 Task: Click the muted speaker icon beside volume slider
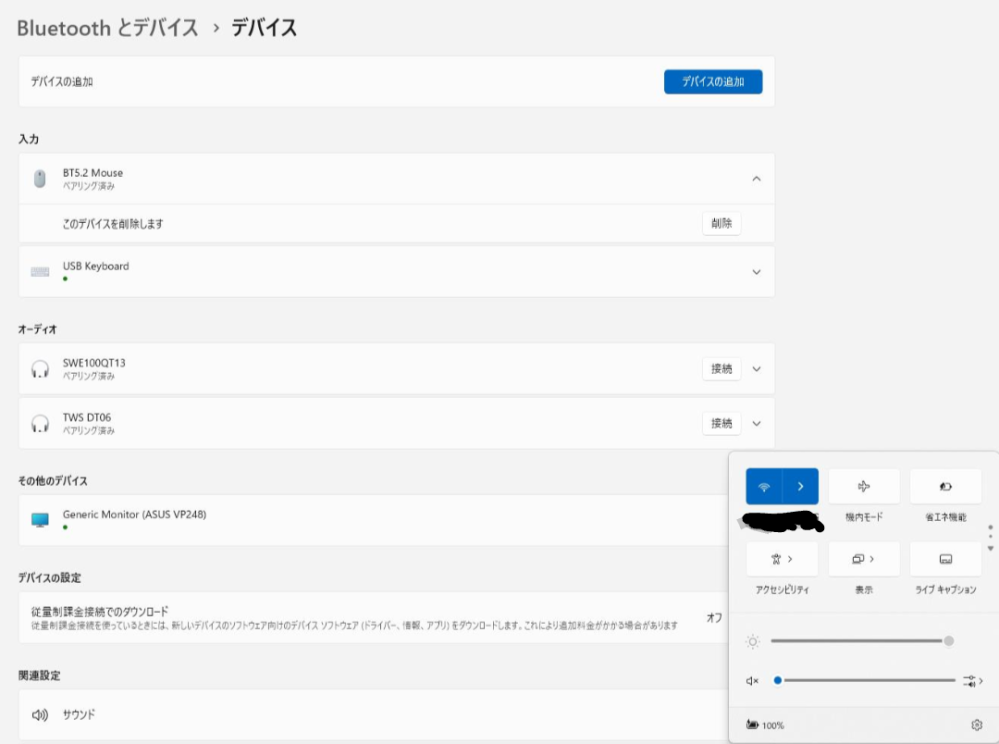753,681
